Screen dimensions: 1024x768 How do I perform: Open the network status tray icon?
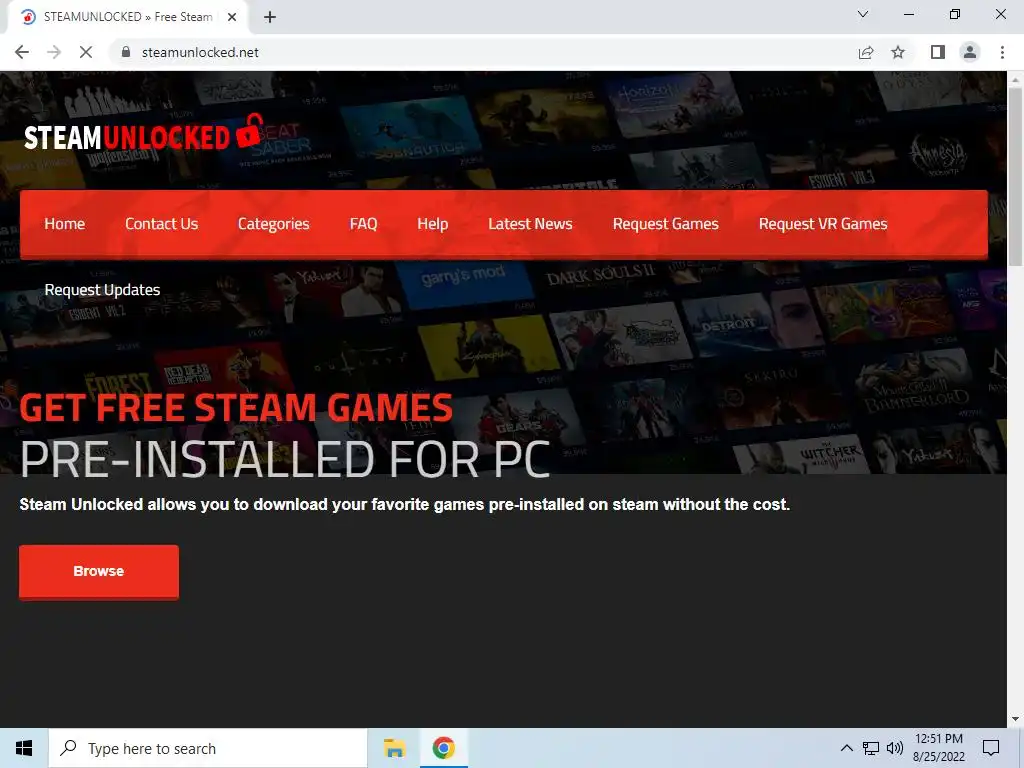pos(871,748)
